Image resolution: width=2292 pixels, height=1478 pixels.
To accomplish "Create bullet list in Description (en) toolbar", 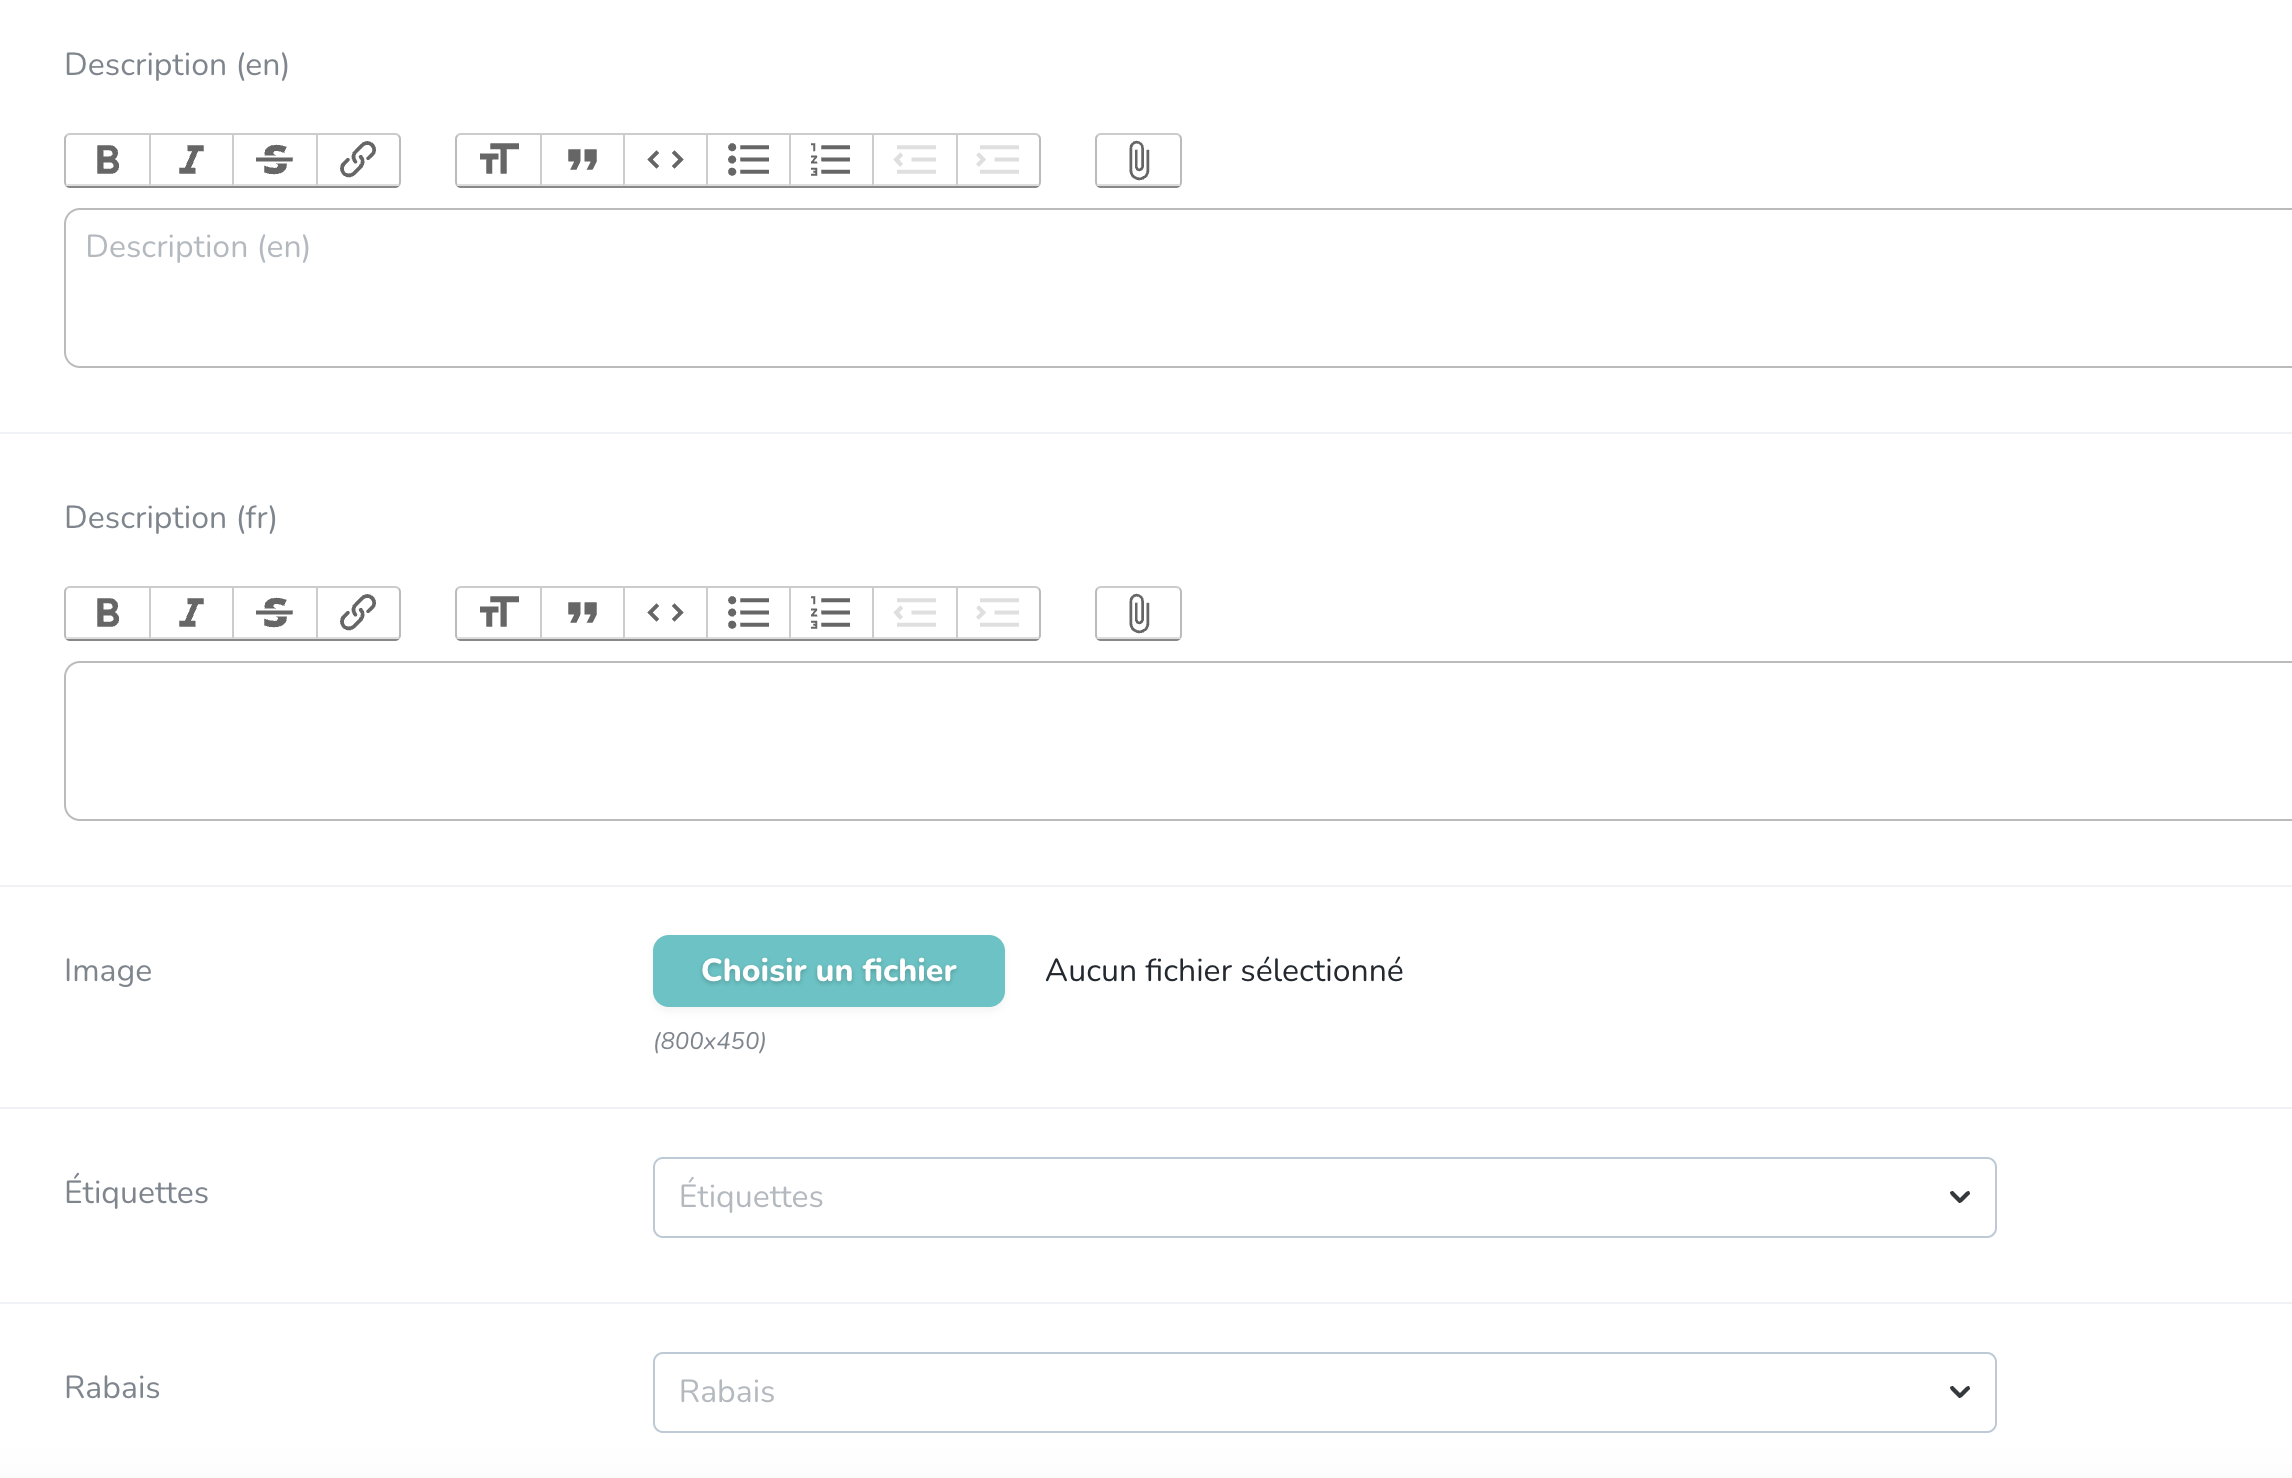I will point(748,160).
